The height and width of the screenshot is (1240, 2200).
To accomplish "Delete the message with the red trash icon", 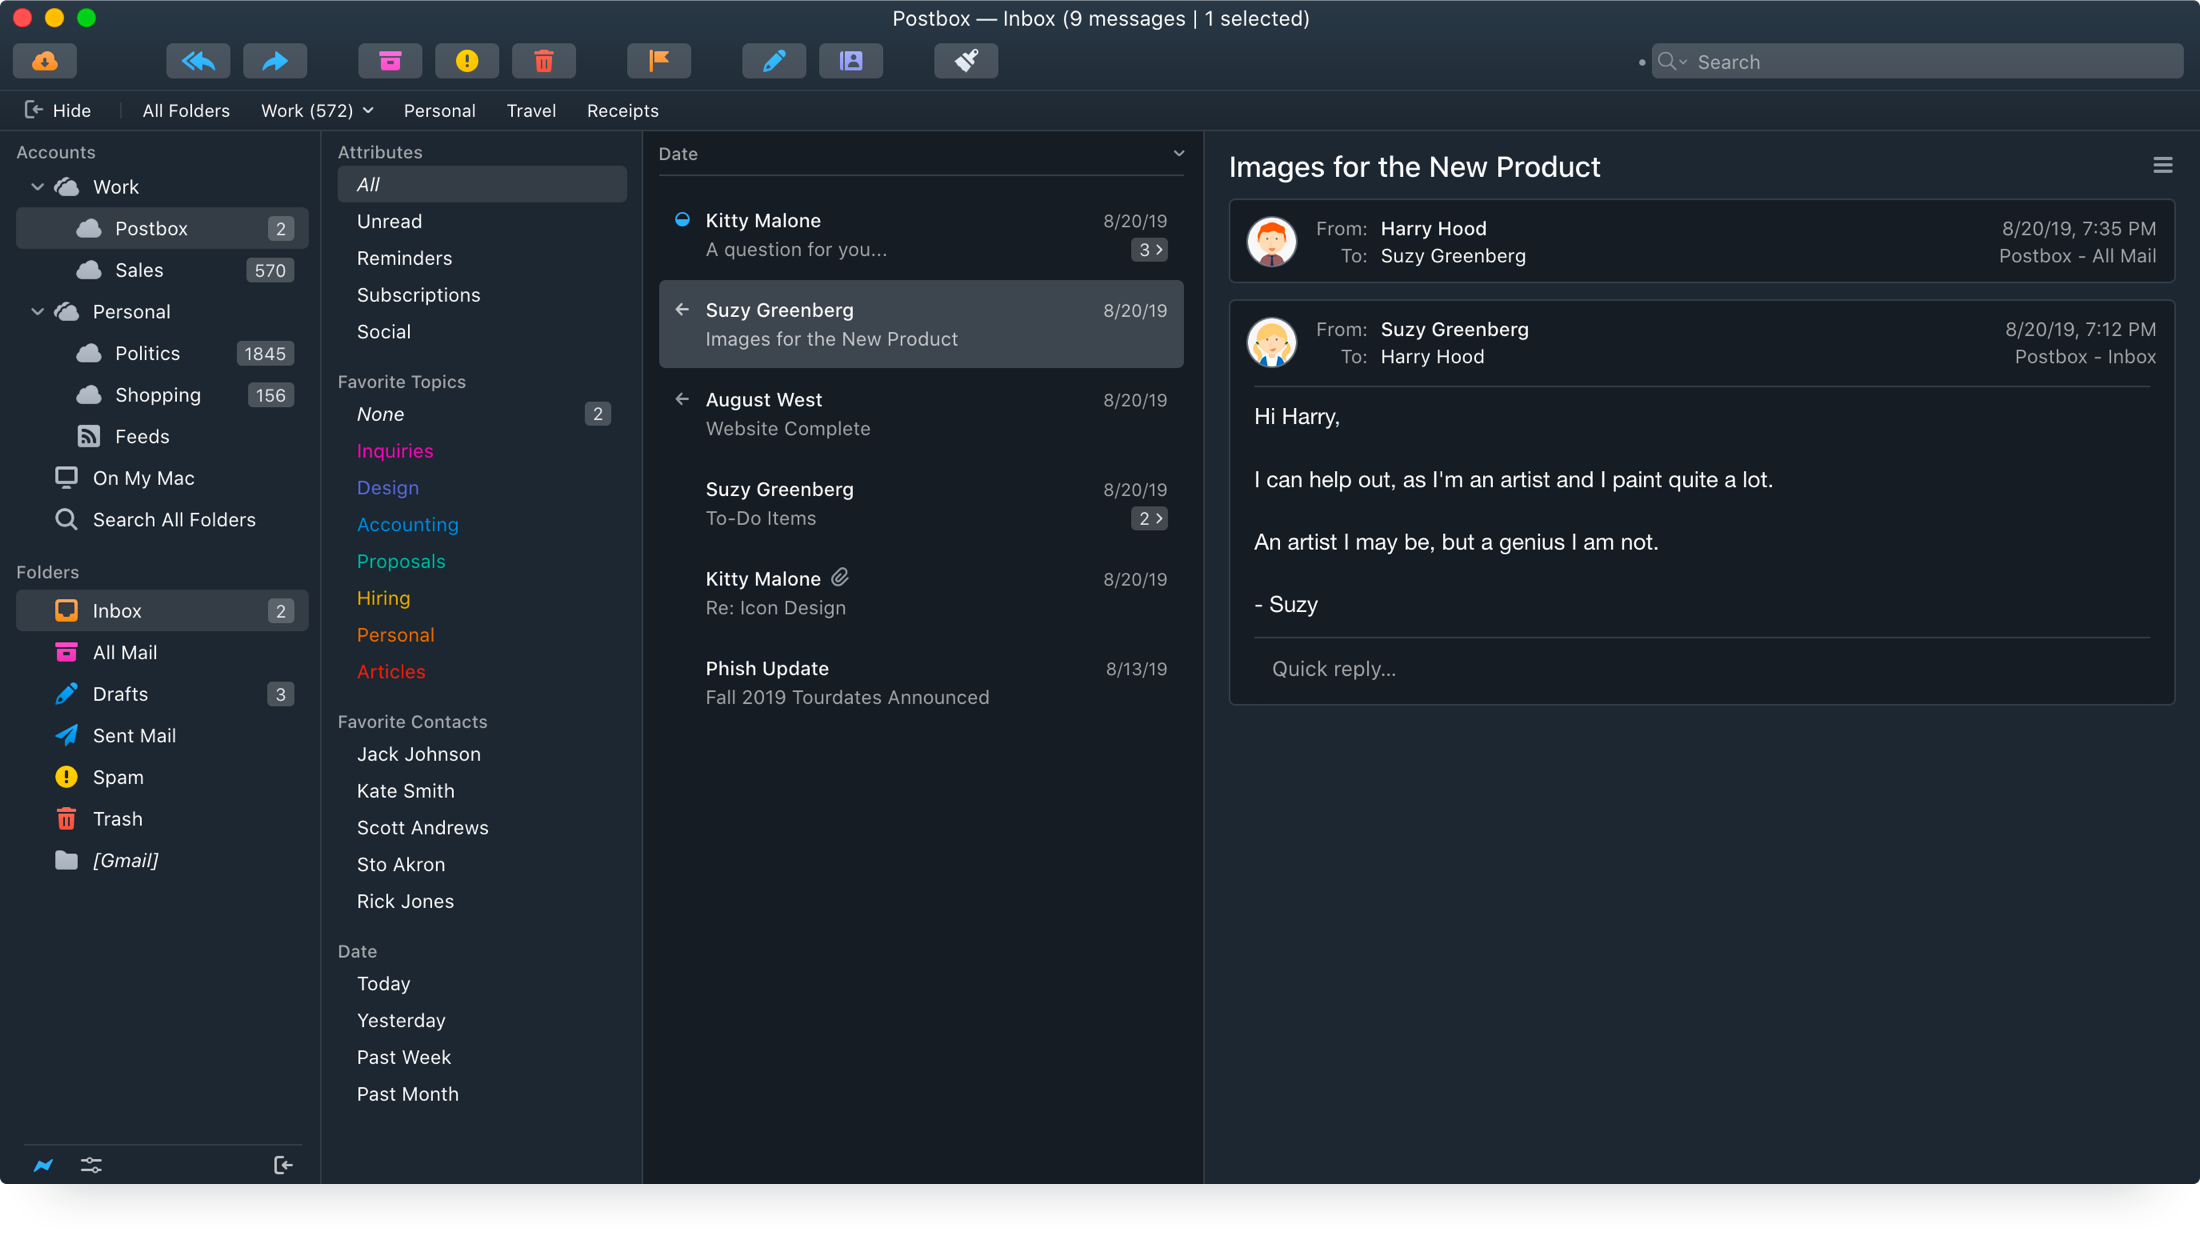I will click(x=544, y=61).
